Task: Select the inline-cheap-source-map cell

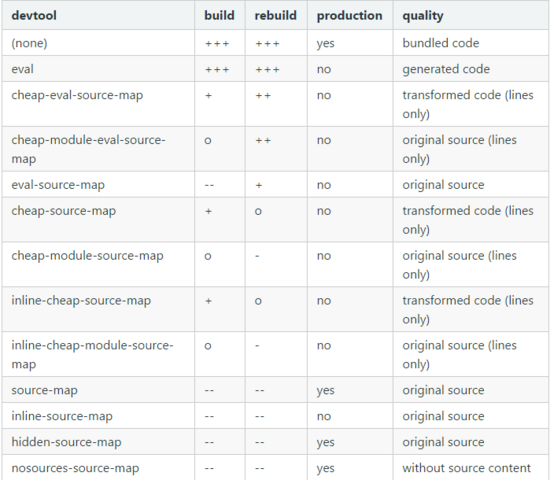Action: 81,301
